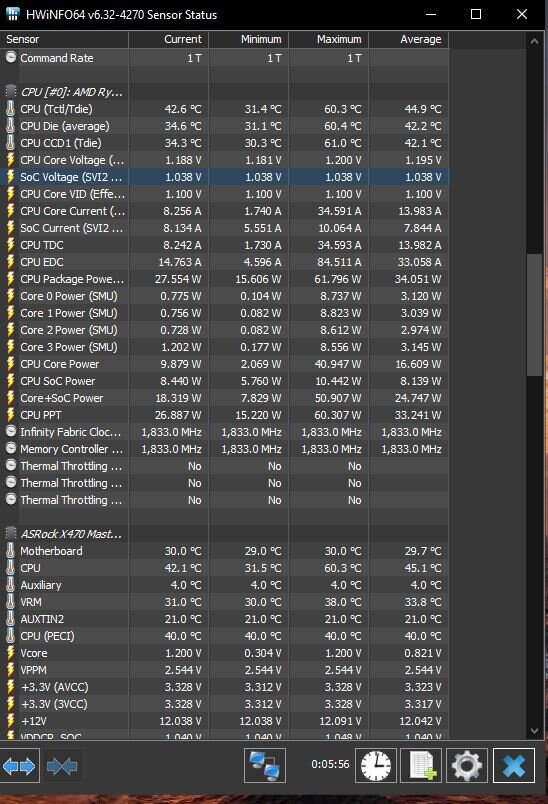Select the Auxiliary temperature row
The height and width of the screenshot is (804, 548).
pos(225,585)
